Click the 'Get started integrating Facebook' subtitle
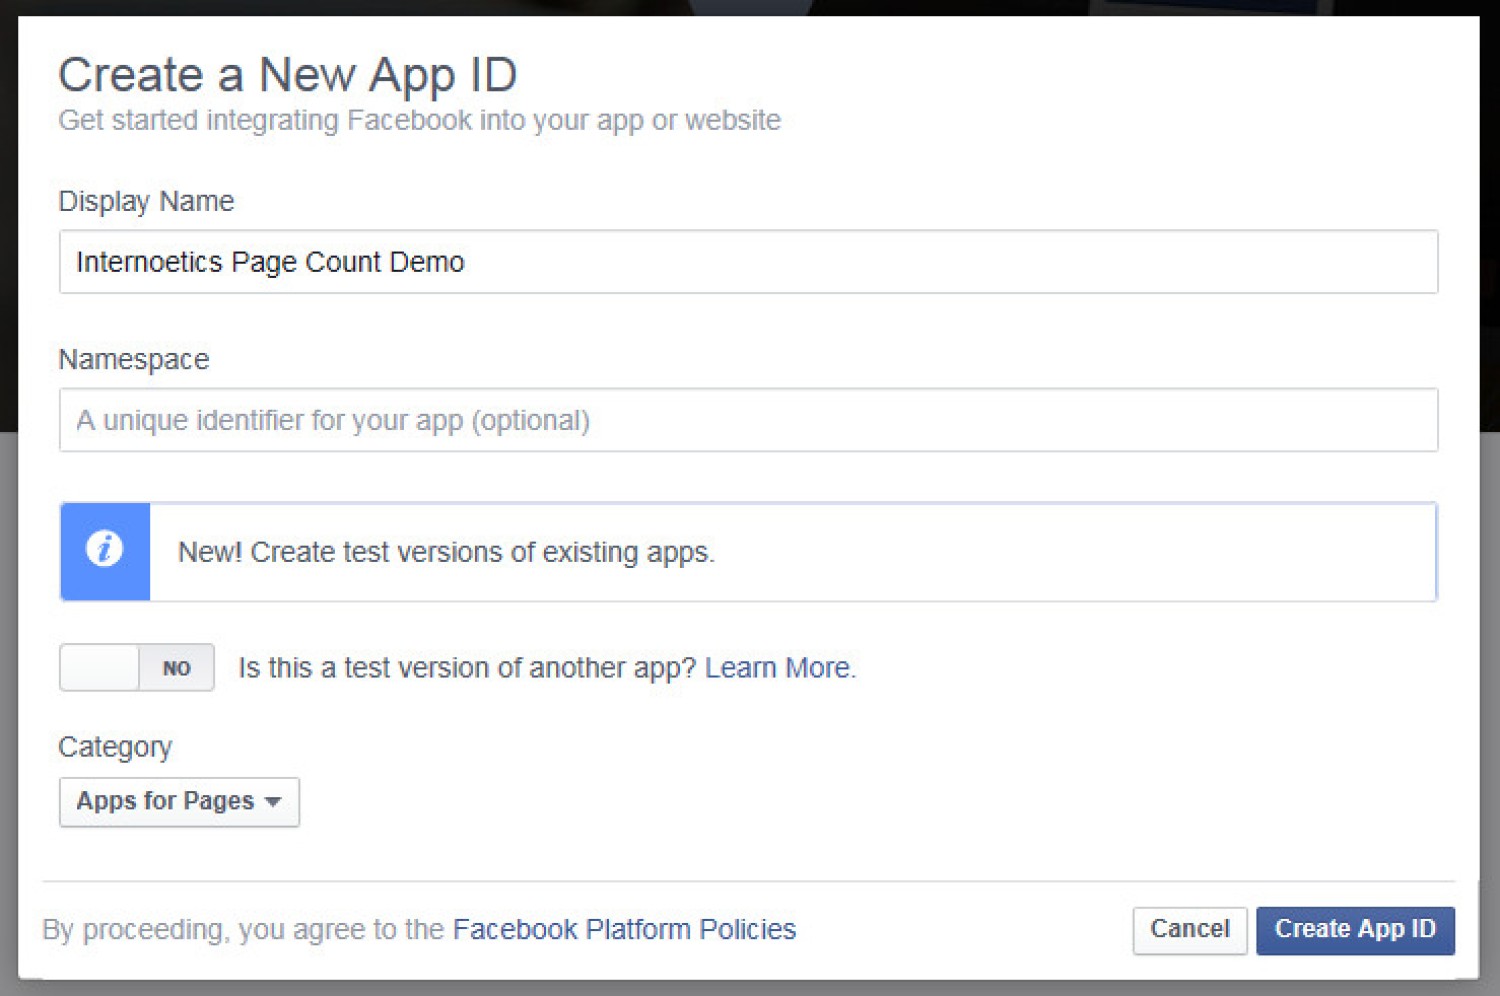 coord(419,120)
